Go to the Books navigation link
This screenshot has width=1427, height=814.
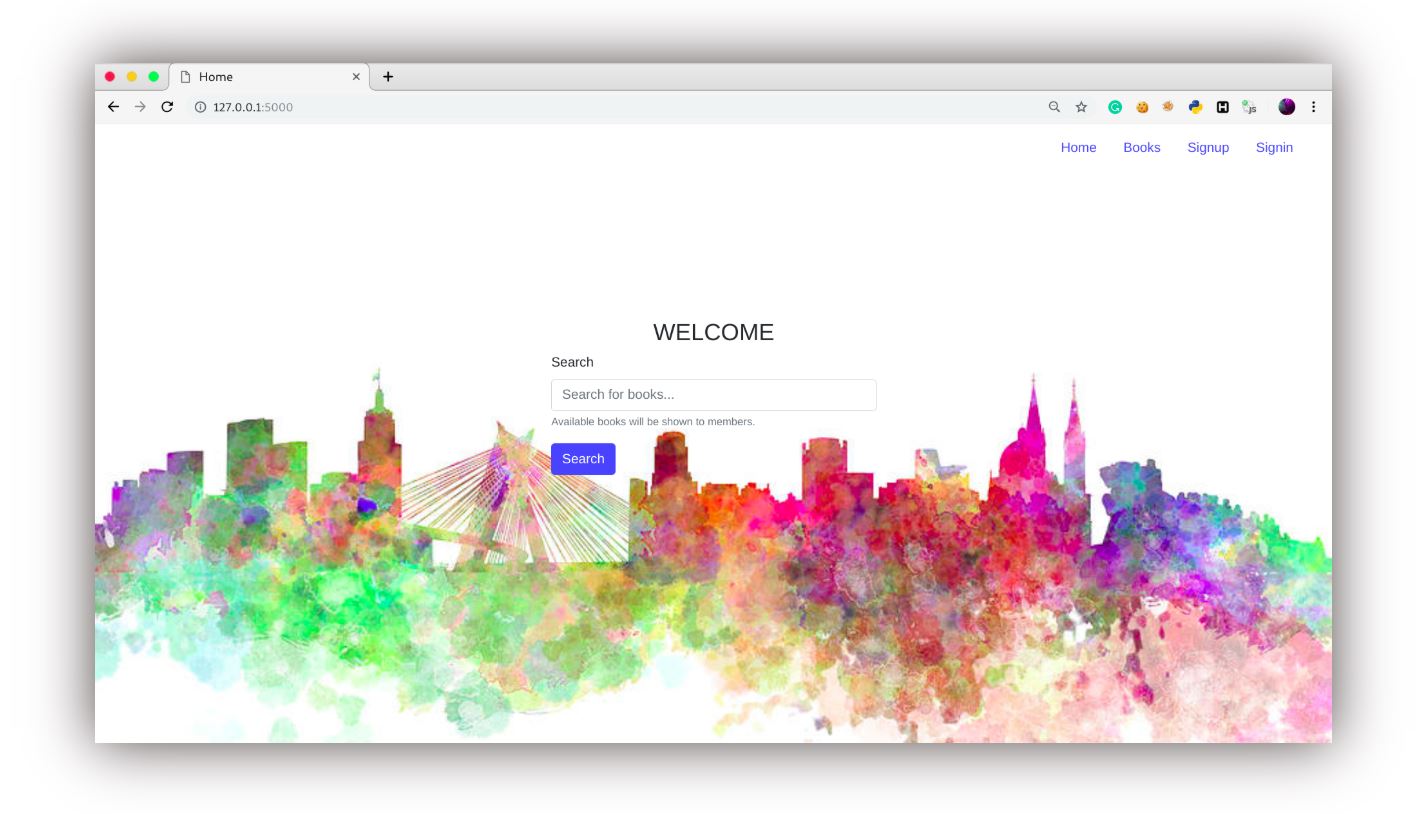[1142, 148]
